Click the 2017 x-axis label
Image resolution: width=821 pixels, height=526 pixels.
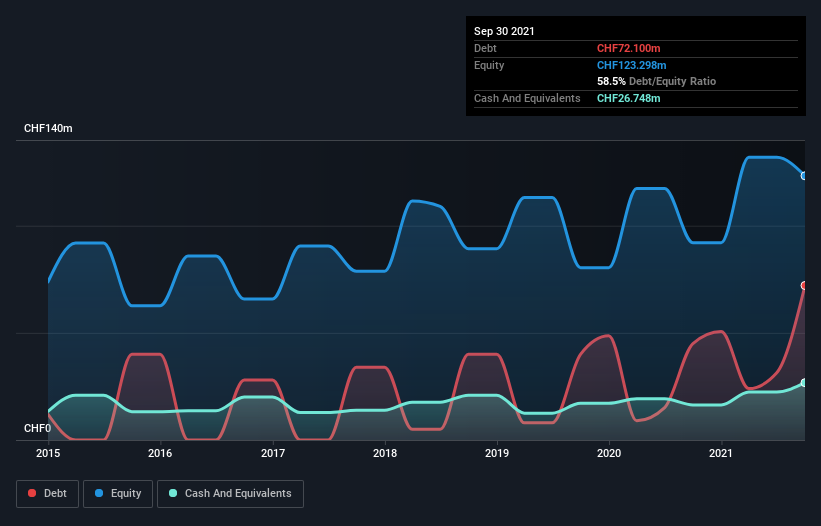(273, 453)
